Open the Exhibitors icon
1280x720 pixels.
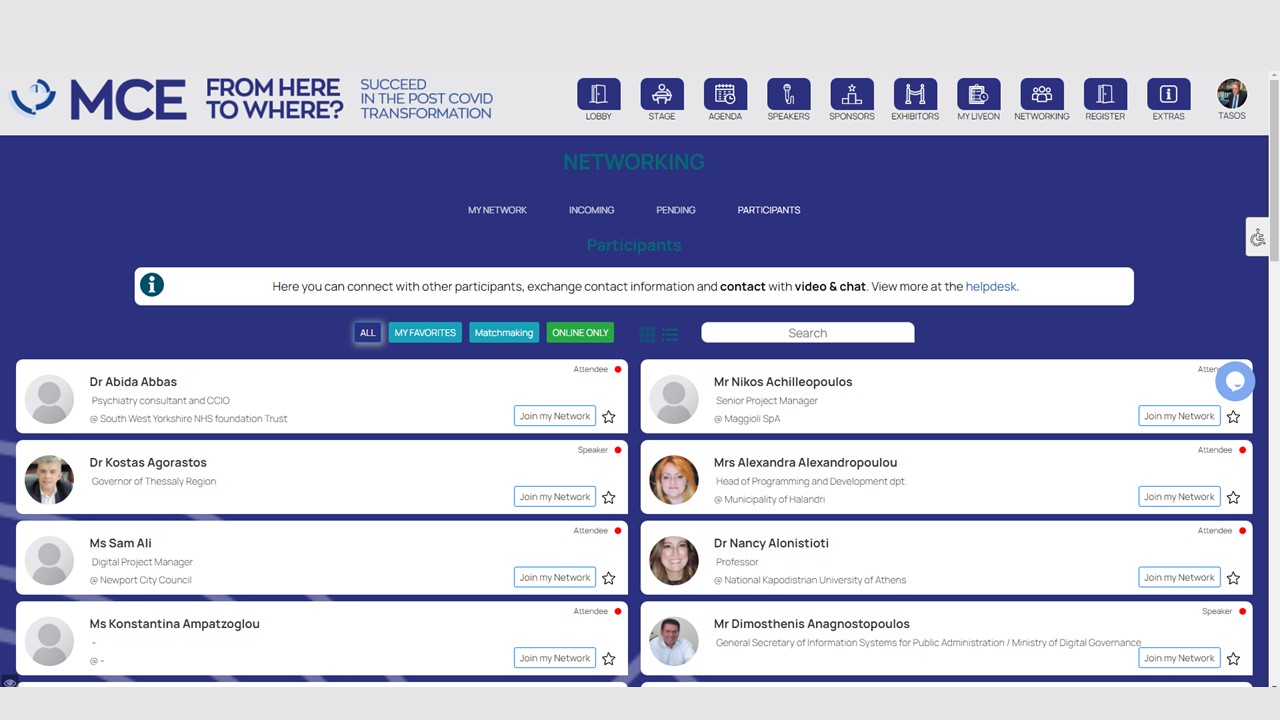click(x=915, y=95)
